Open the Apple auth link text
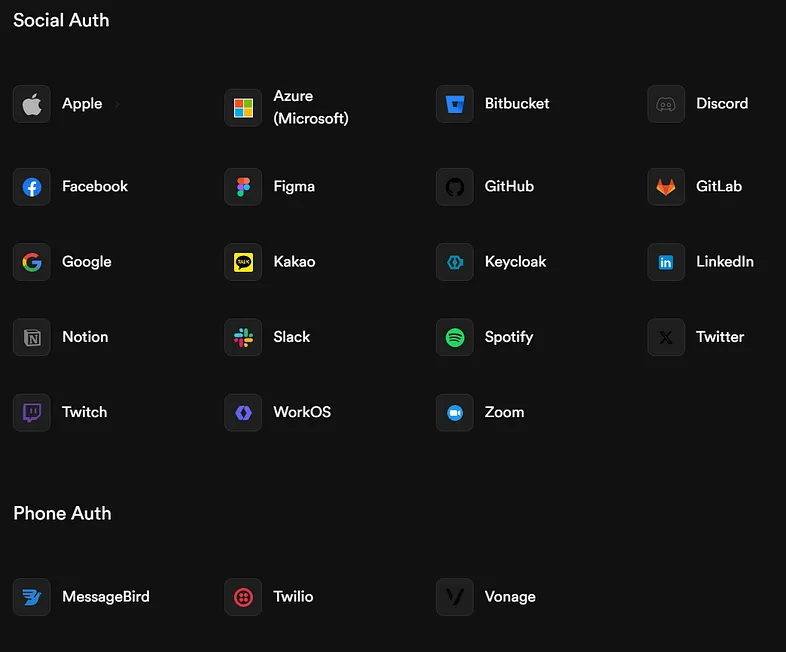 pyautogui.click(x=82, y=104)
